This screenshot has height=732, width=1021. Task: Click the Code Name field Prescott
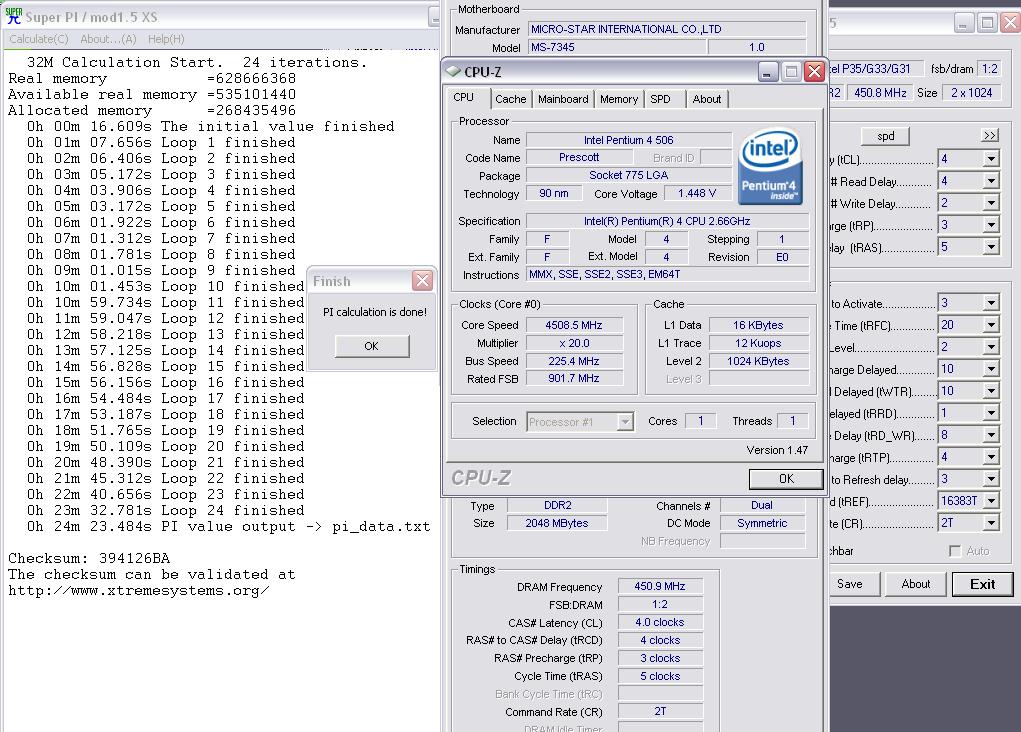point(579,158)
